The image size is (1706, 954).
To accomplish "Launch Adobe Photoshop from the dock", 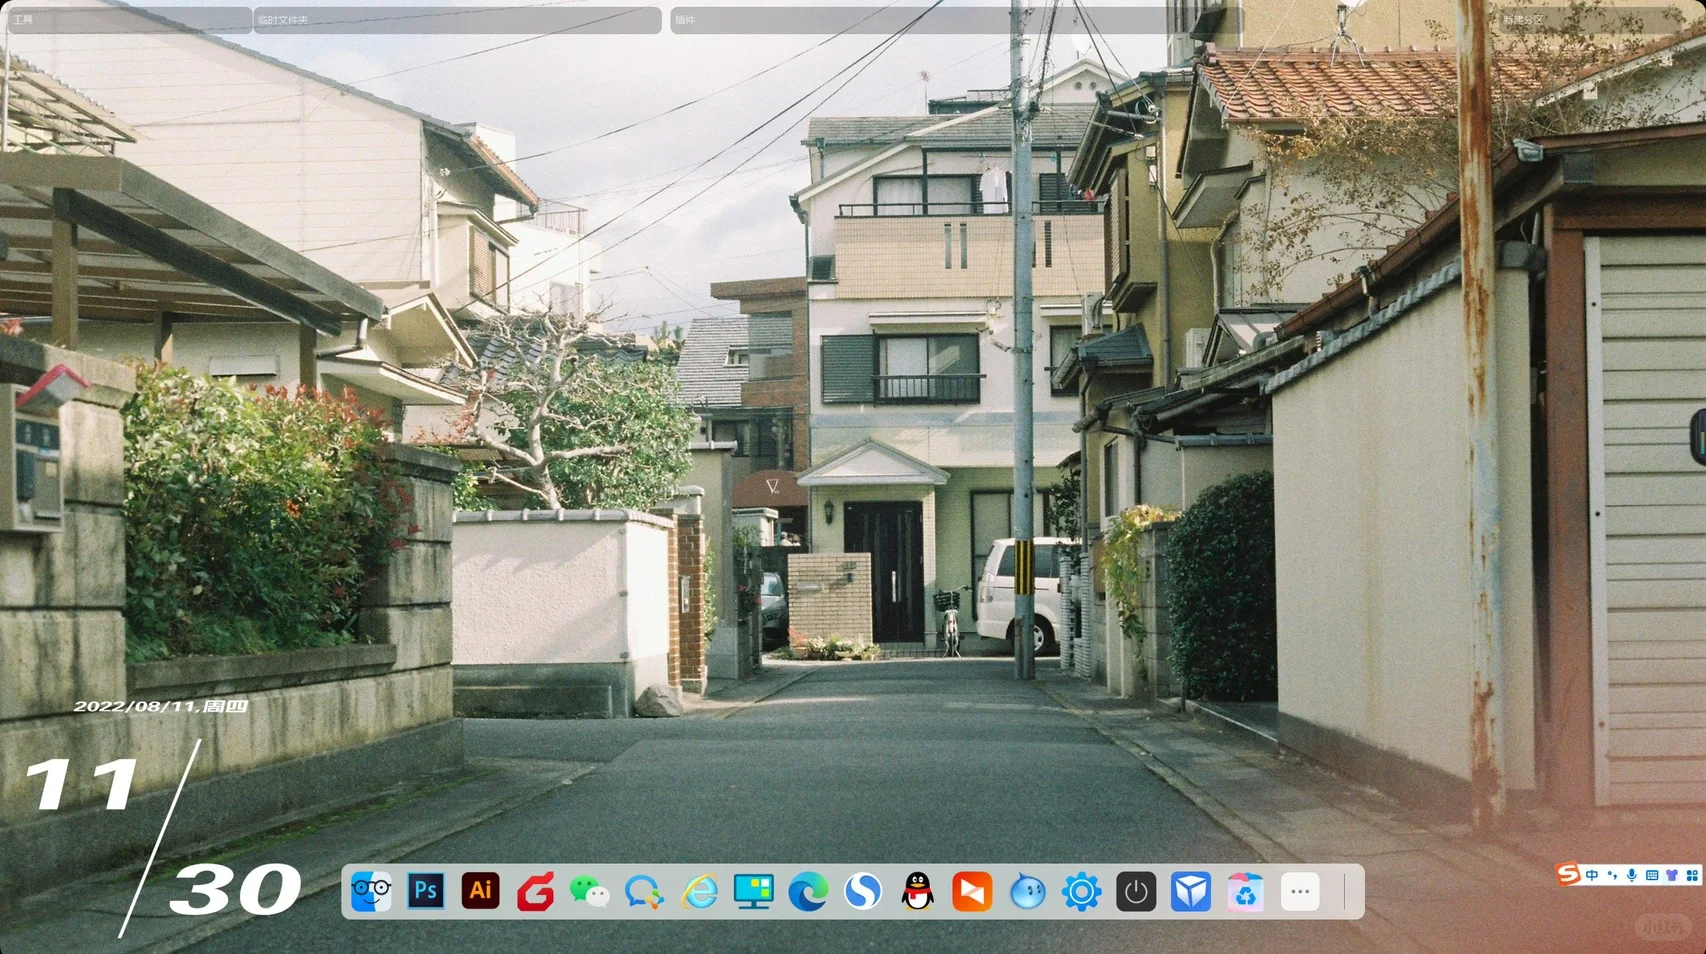I will (x=426, y=891).
